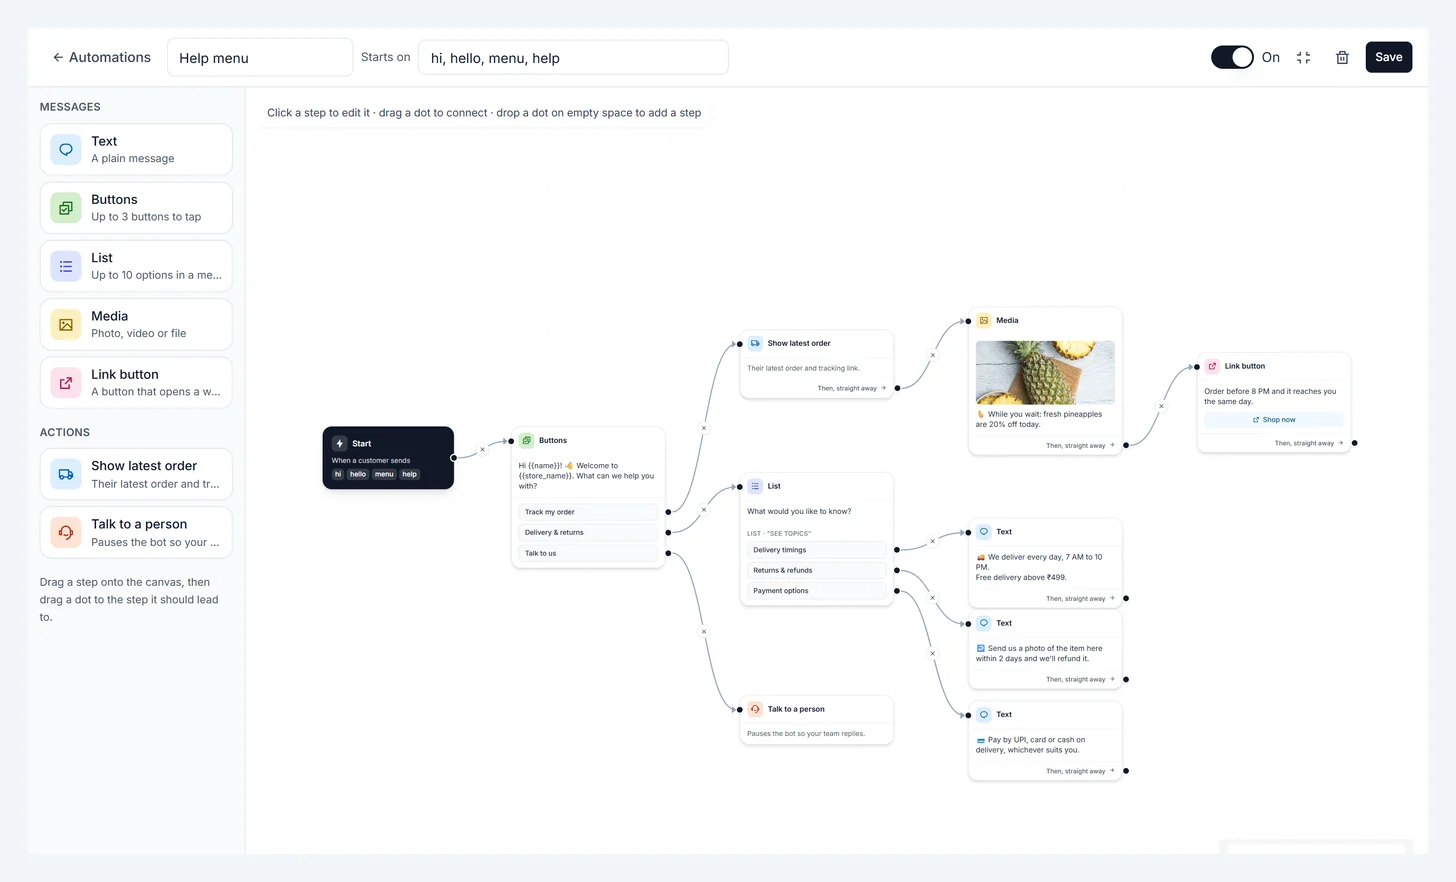This screenshot has height=882, width=1456.
Task: Select the "Talk to us" button option
Action: coord(588,553)
